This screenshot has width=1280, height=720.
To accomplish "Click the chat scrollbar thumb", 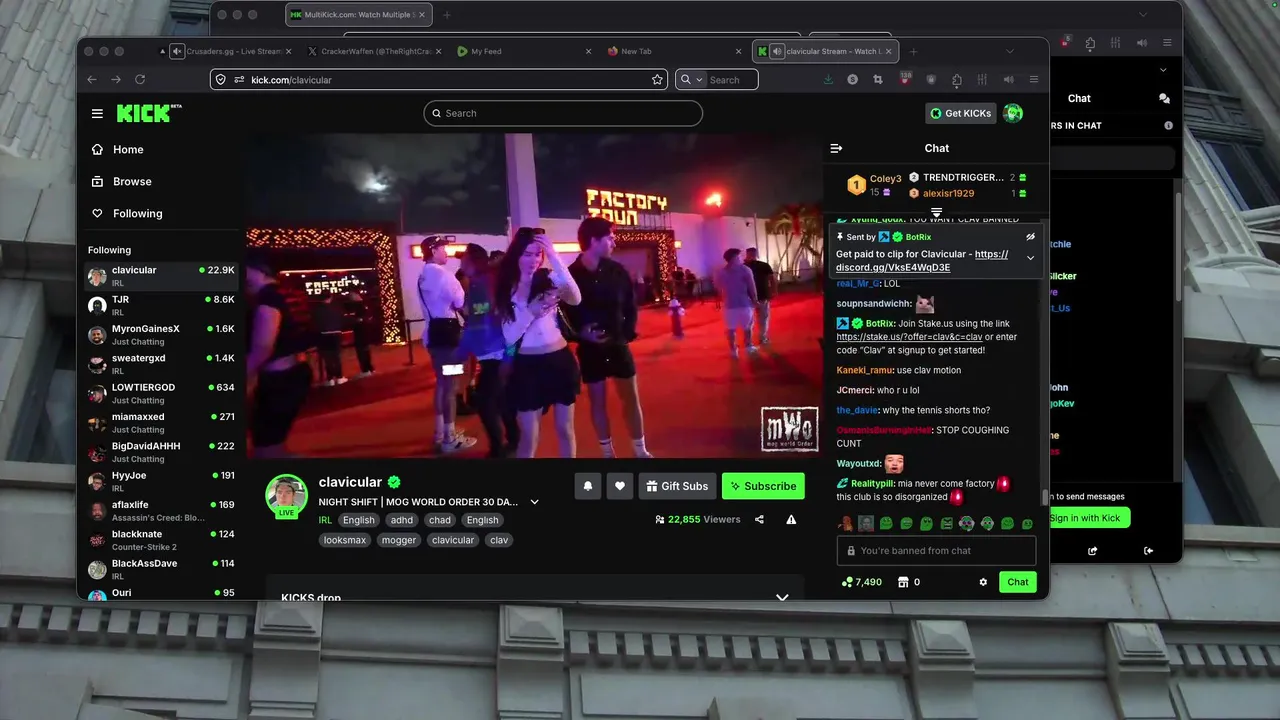I will pyautogui.click(x=1045, y=497).
